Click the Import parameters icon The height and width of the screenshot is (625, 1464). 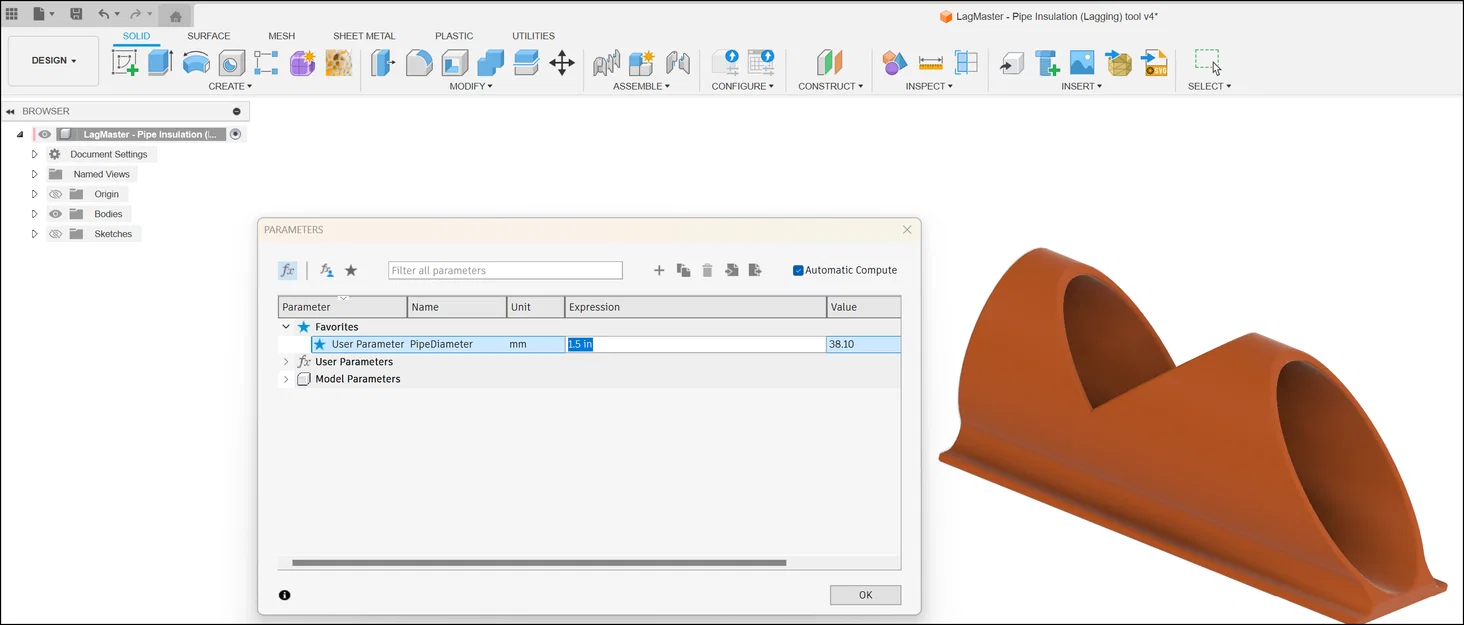click(731, 270)
